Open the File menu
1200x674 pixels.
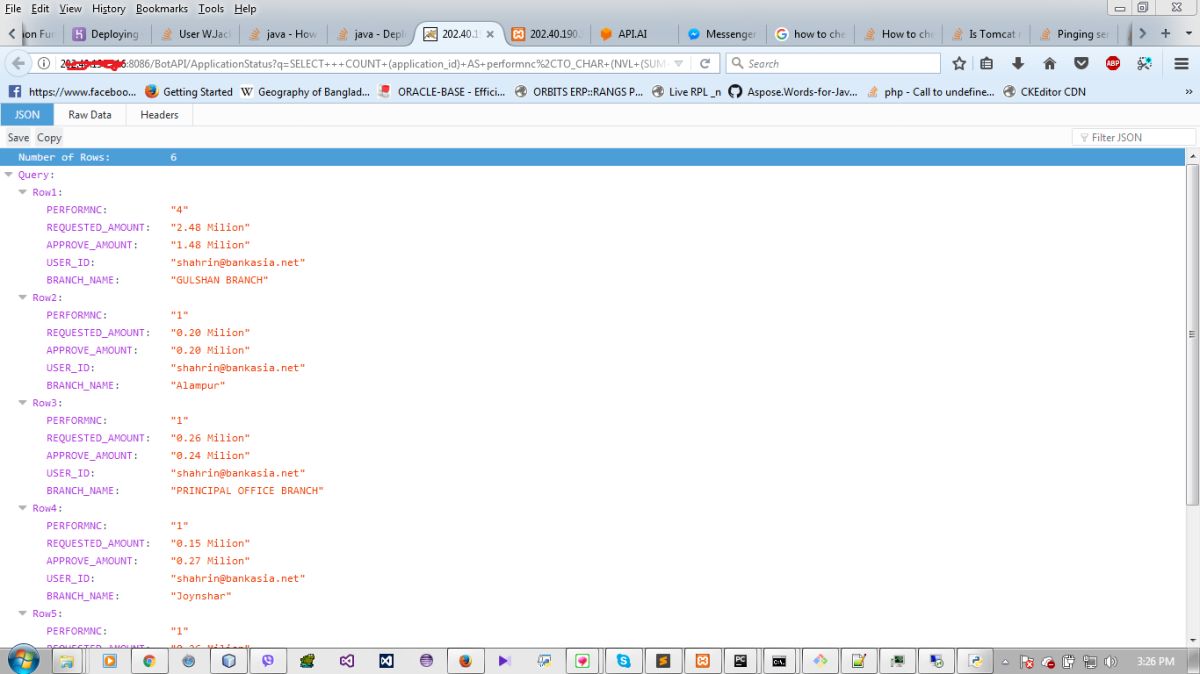pyautogui.click(x=13, y=8)
